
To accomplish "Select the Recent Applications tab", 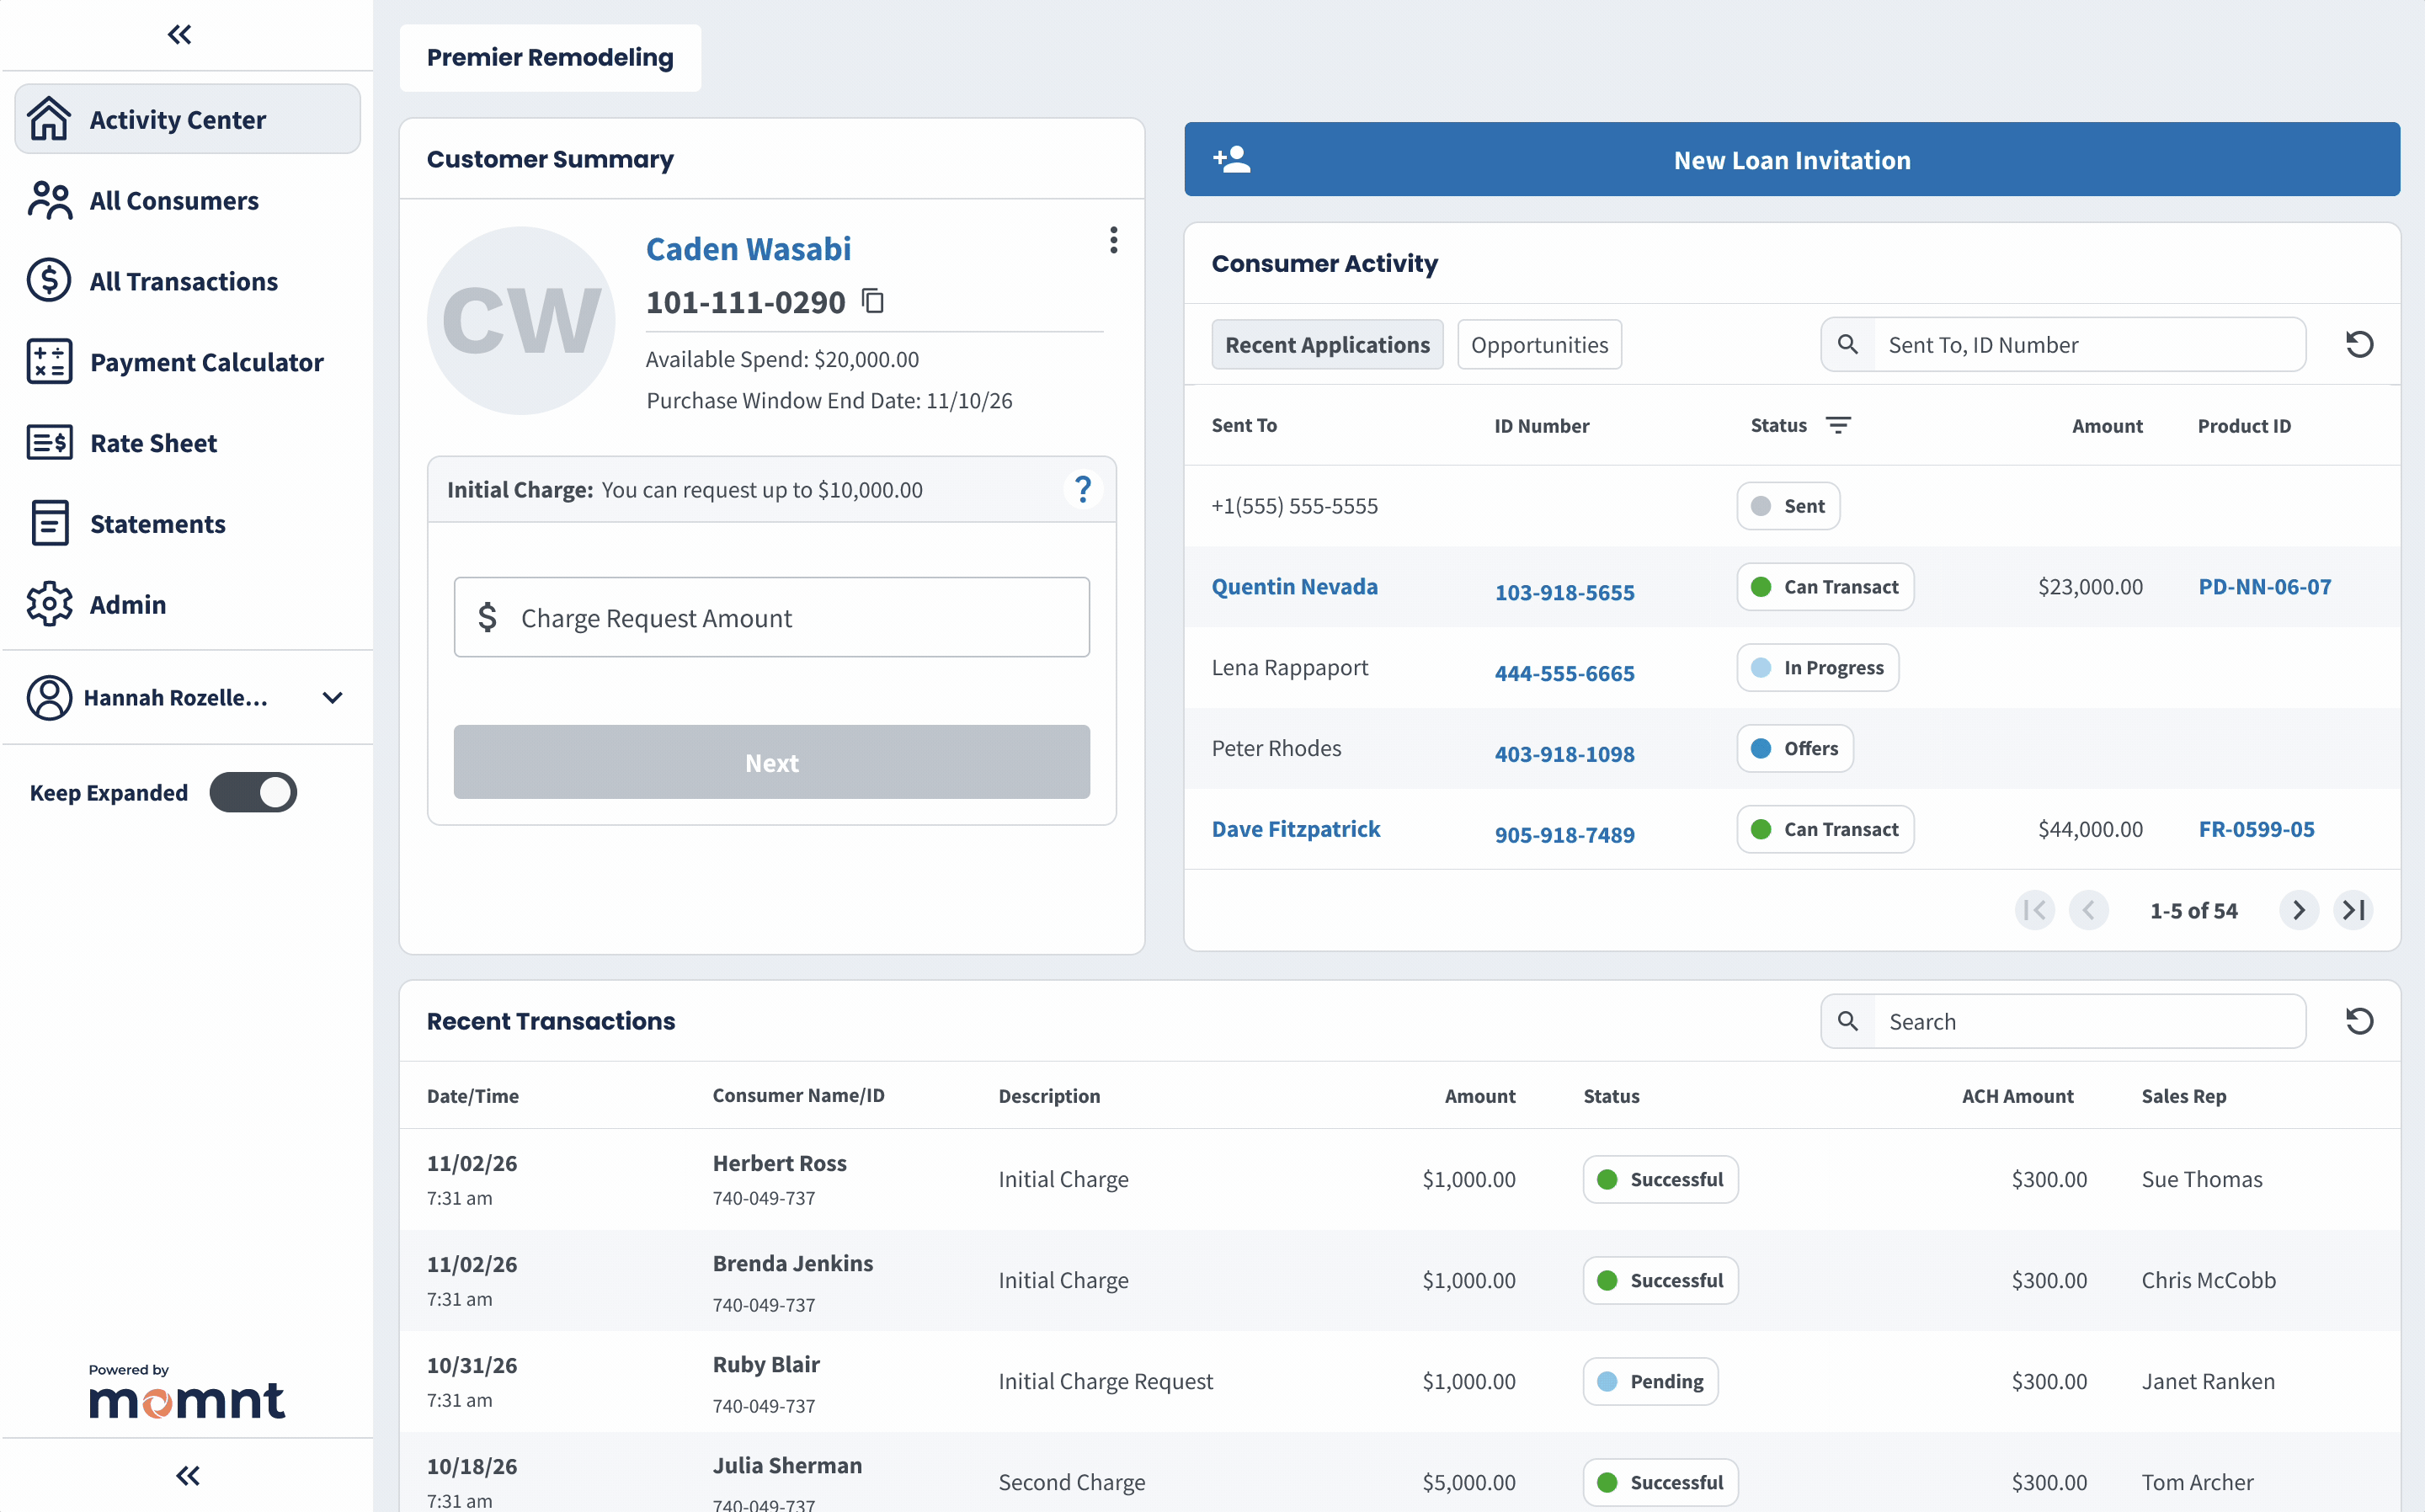I will (1327, 344).
